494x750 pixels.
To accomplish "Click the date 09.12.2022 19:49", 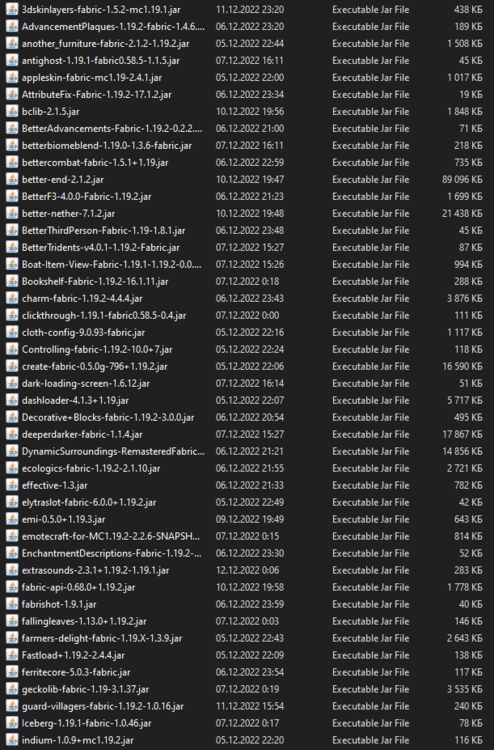I will coord(250,519).
